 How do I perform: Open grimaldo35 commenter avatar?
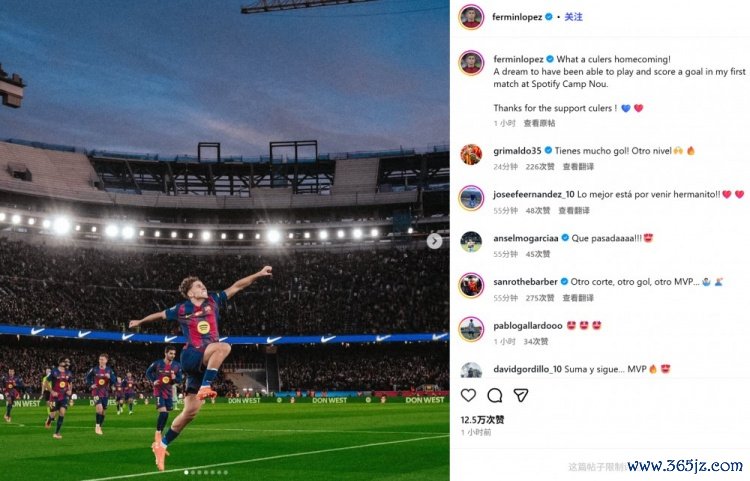point(471,154)
